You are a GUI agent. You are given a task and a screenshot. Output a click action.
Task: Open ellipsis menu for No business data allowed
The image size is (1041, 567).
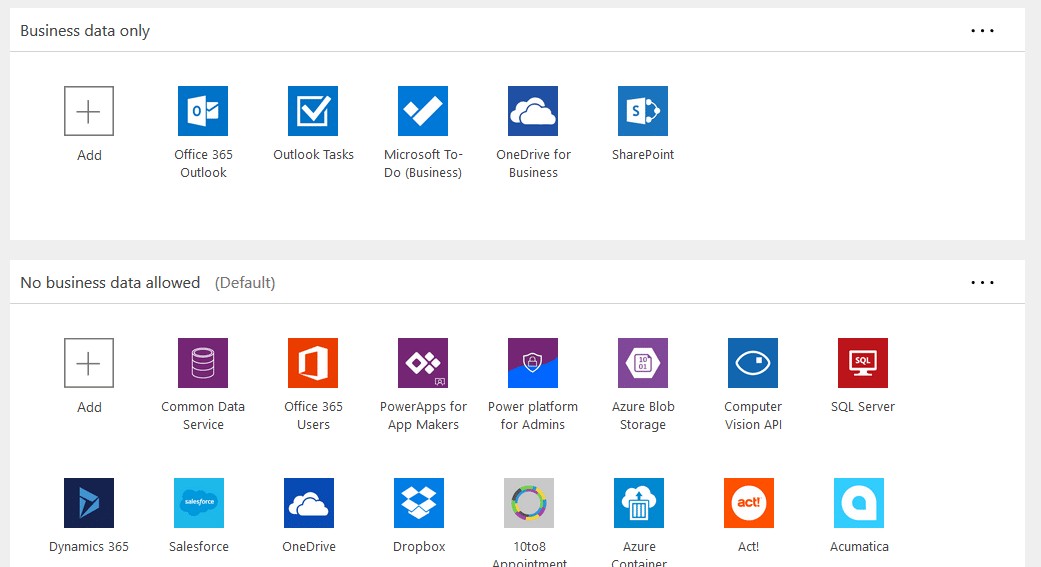[983, 282]
